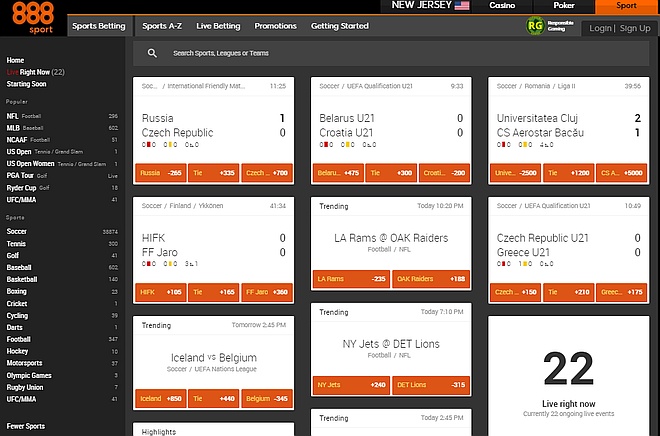Select NFL Football under Popular
Screen dimensions: 660x436
coord(62,116)
